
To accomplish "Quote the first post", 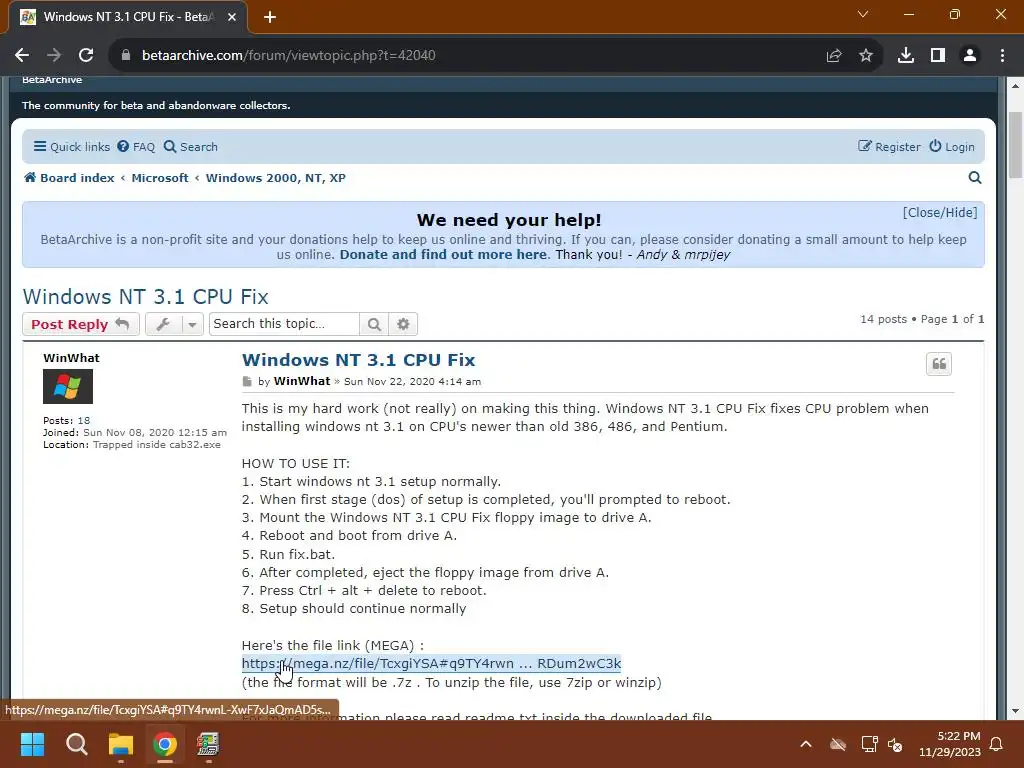I will pyautogui.click(x=938, y=364).
